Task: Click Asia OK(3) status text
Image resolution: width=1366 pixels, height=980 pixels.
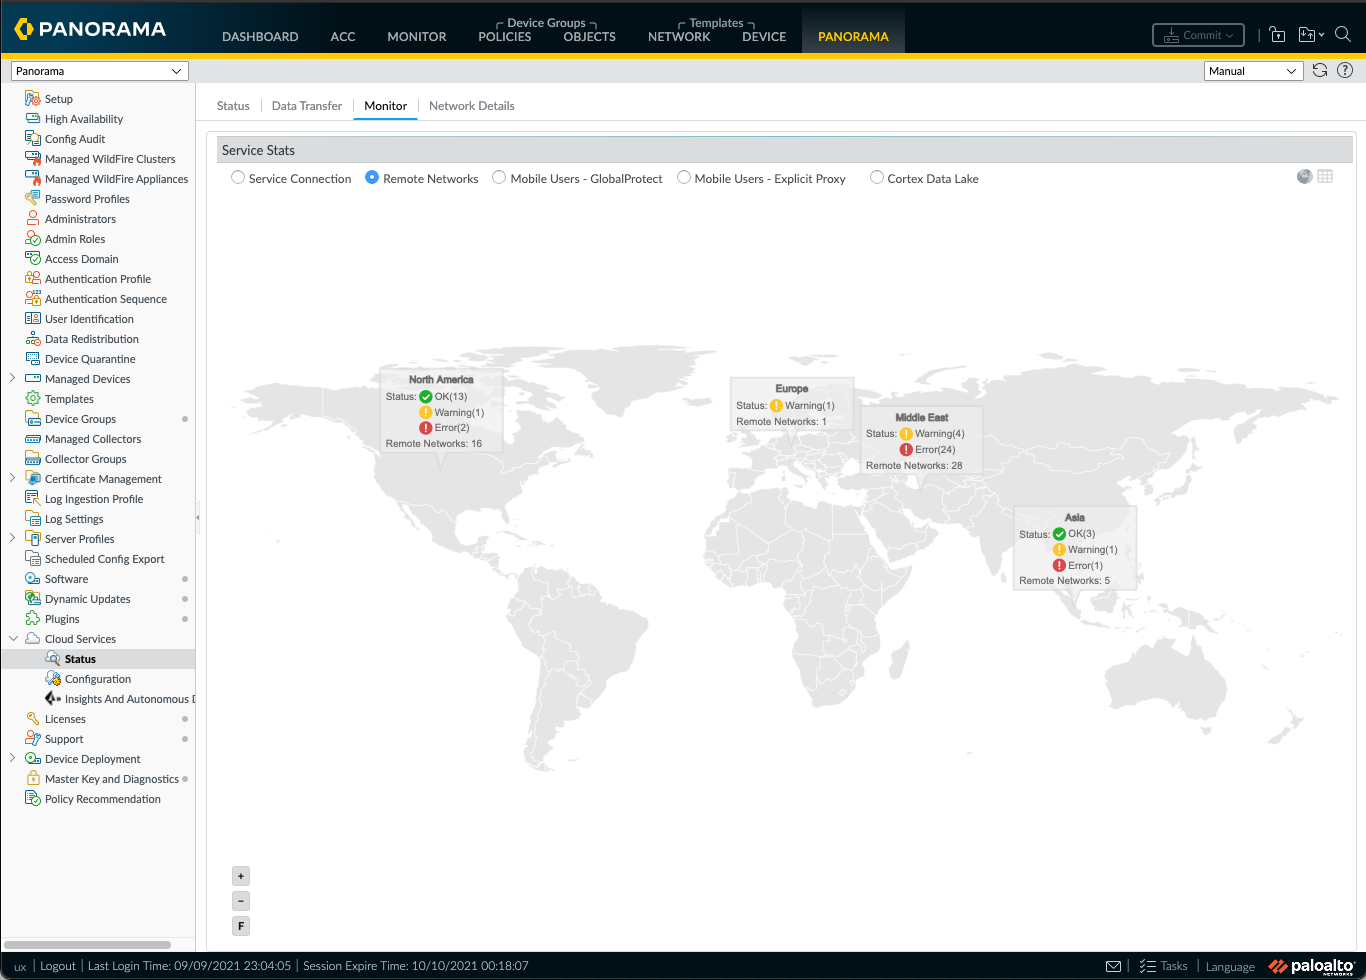Action: tap(1081, 534)
